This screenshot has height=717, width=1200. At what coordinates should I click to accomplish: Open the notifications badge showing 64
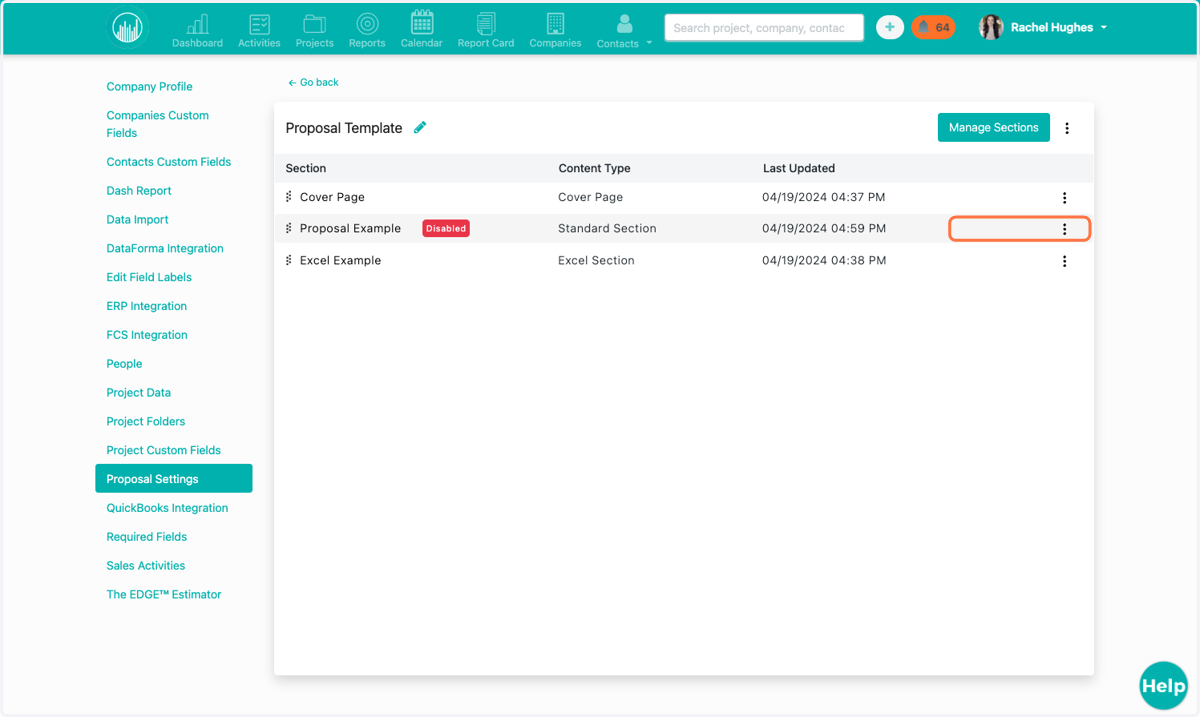click(x=933, y=28)
